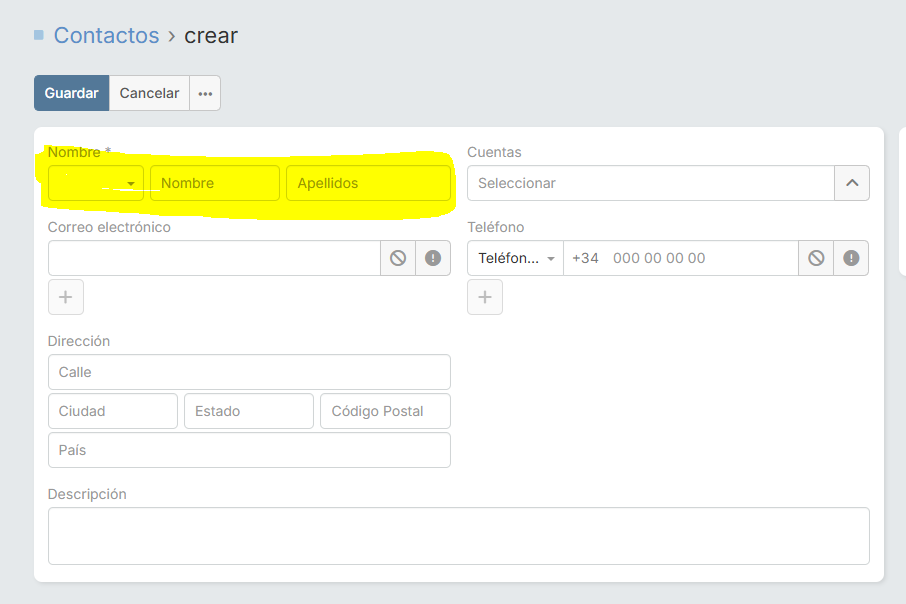Click the Seleccionar field under Cuentas
This screenshot has width=906, height=604.
650,183
